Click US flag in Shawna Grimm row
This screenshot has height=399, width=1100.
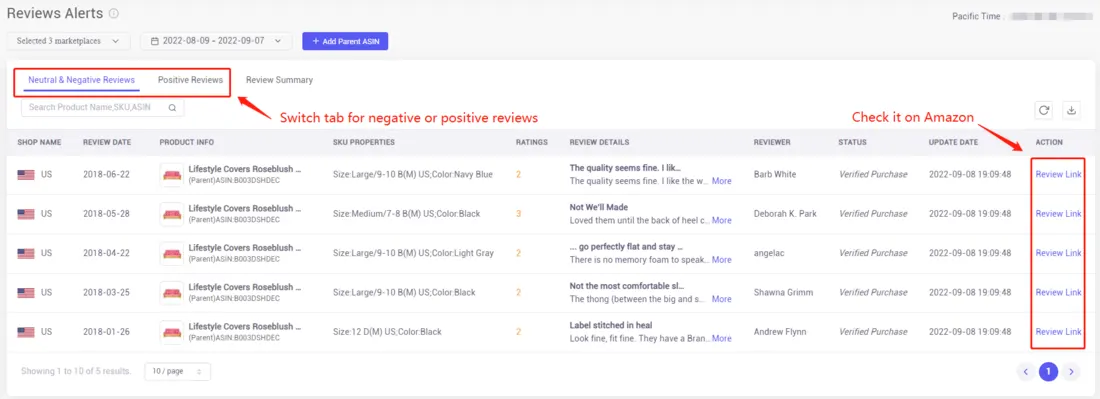[26, 292]
